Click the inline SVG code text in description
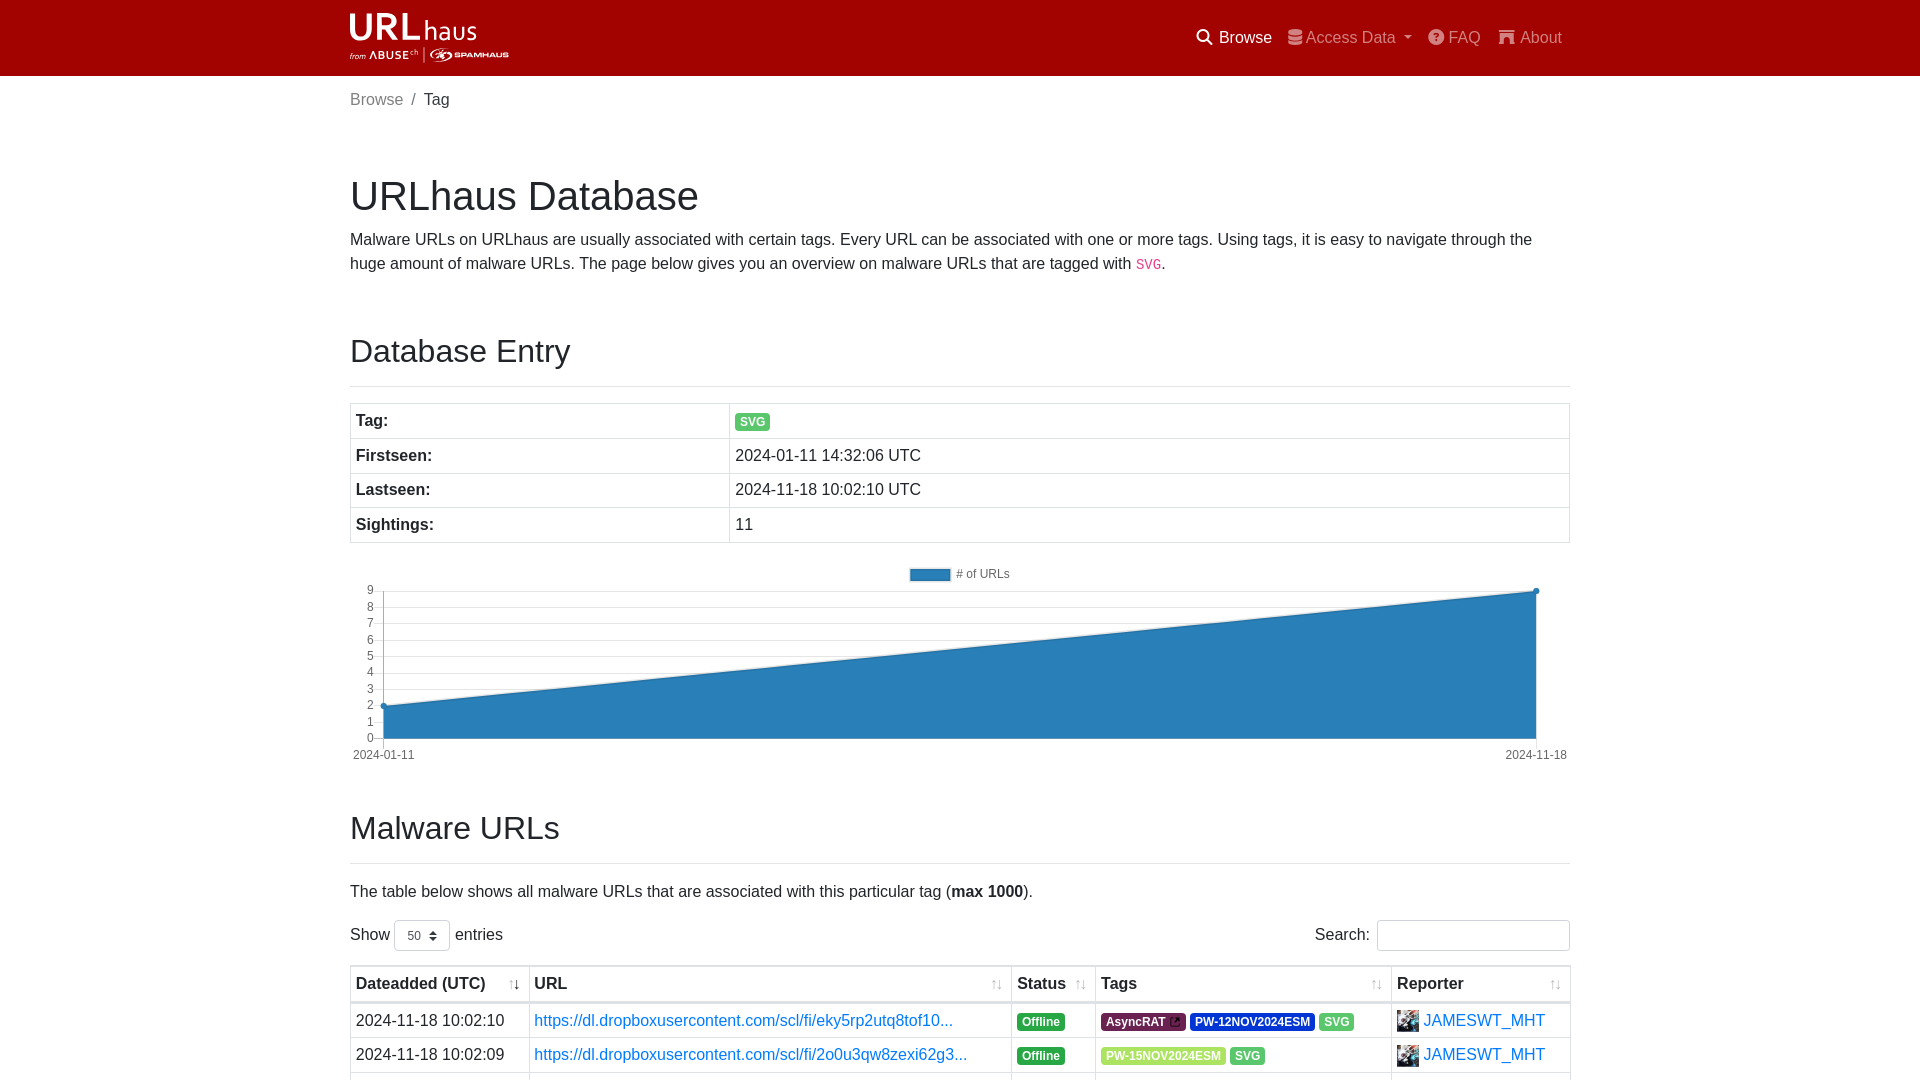This screenshot has width=1920, height=1080. click(x=1148, y=265)
